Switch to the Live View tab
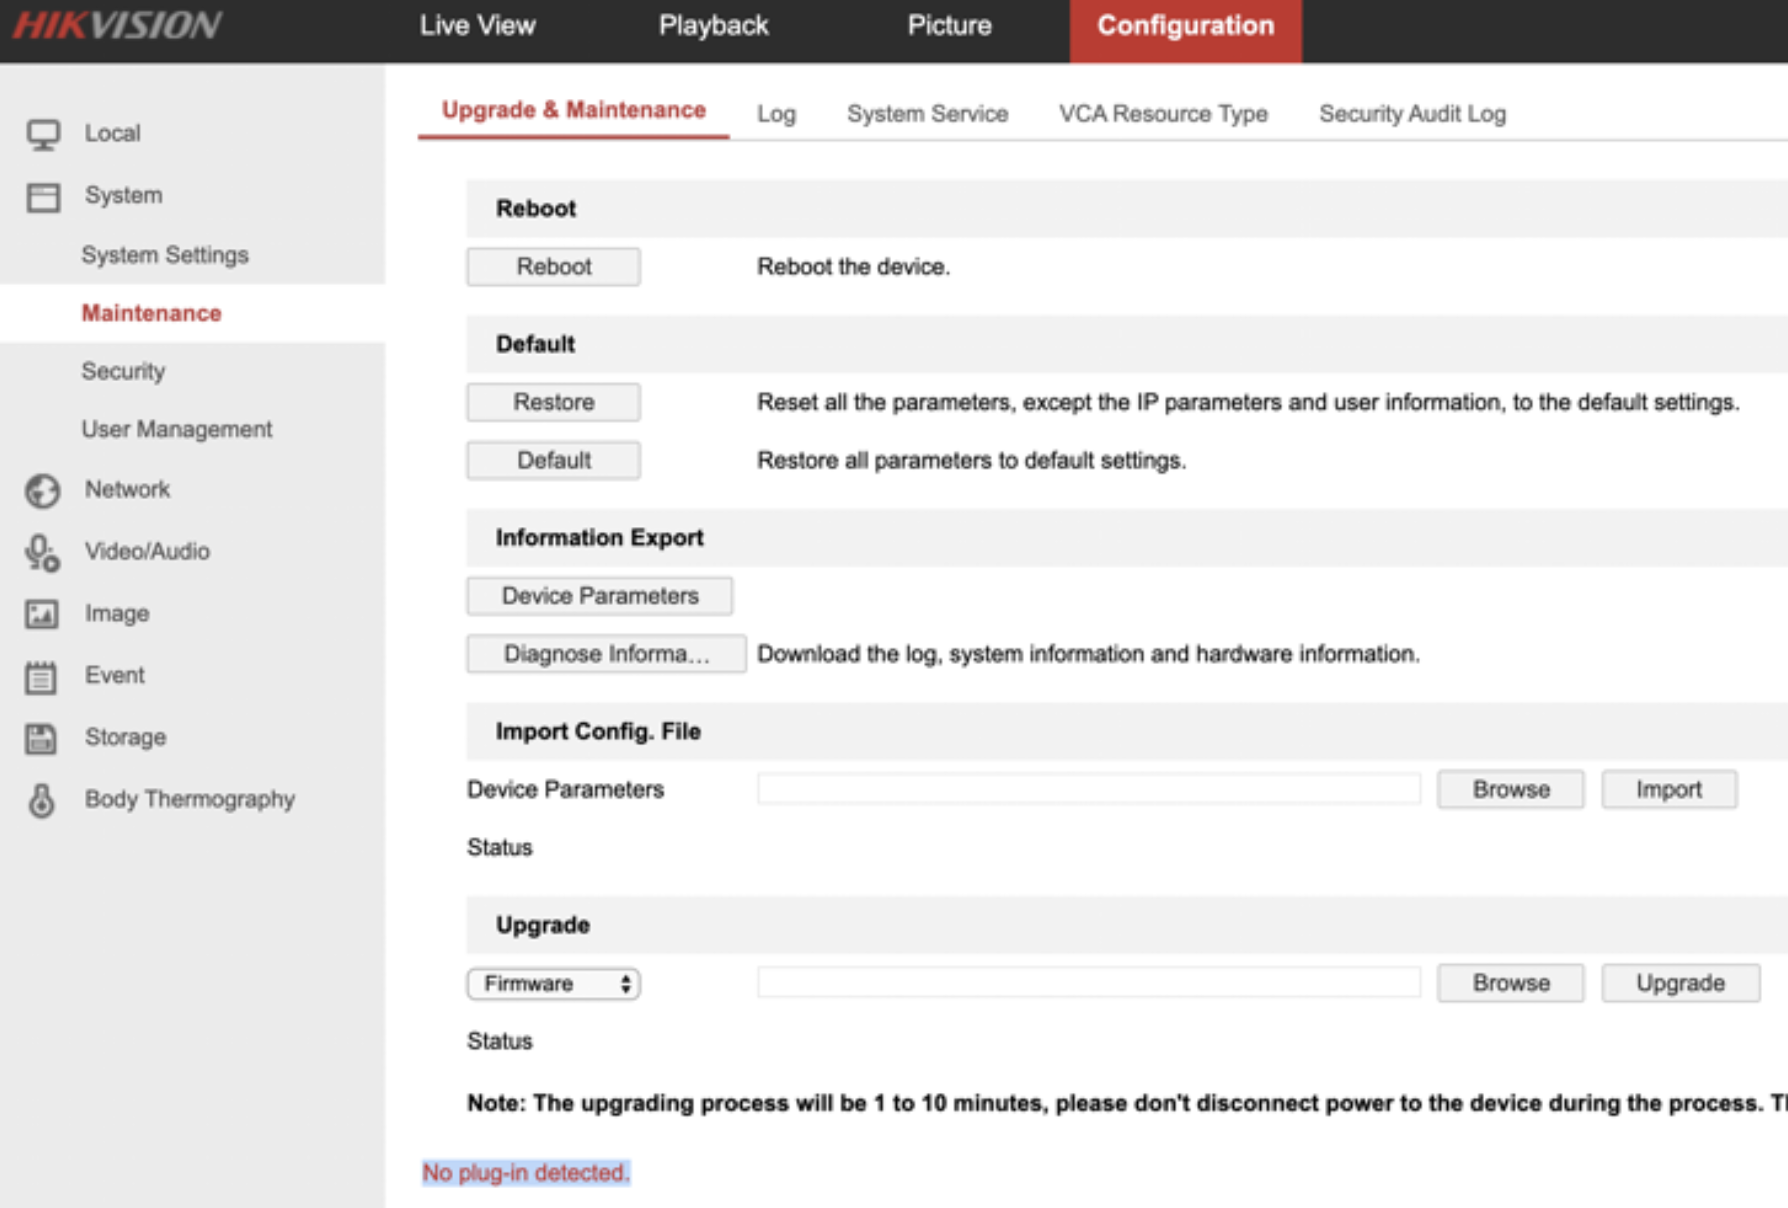This screenshot has width=1788, height=1208. click(477, 26)
